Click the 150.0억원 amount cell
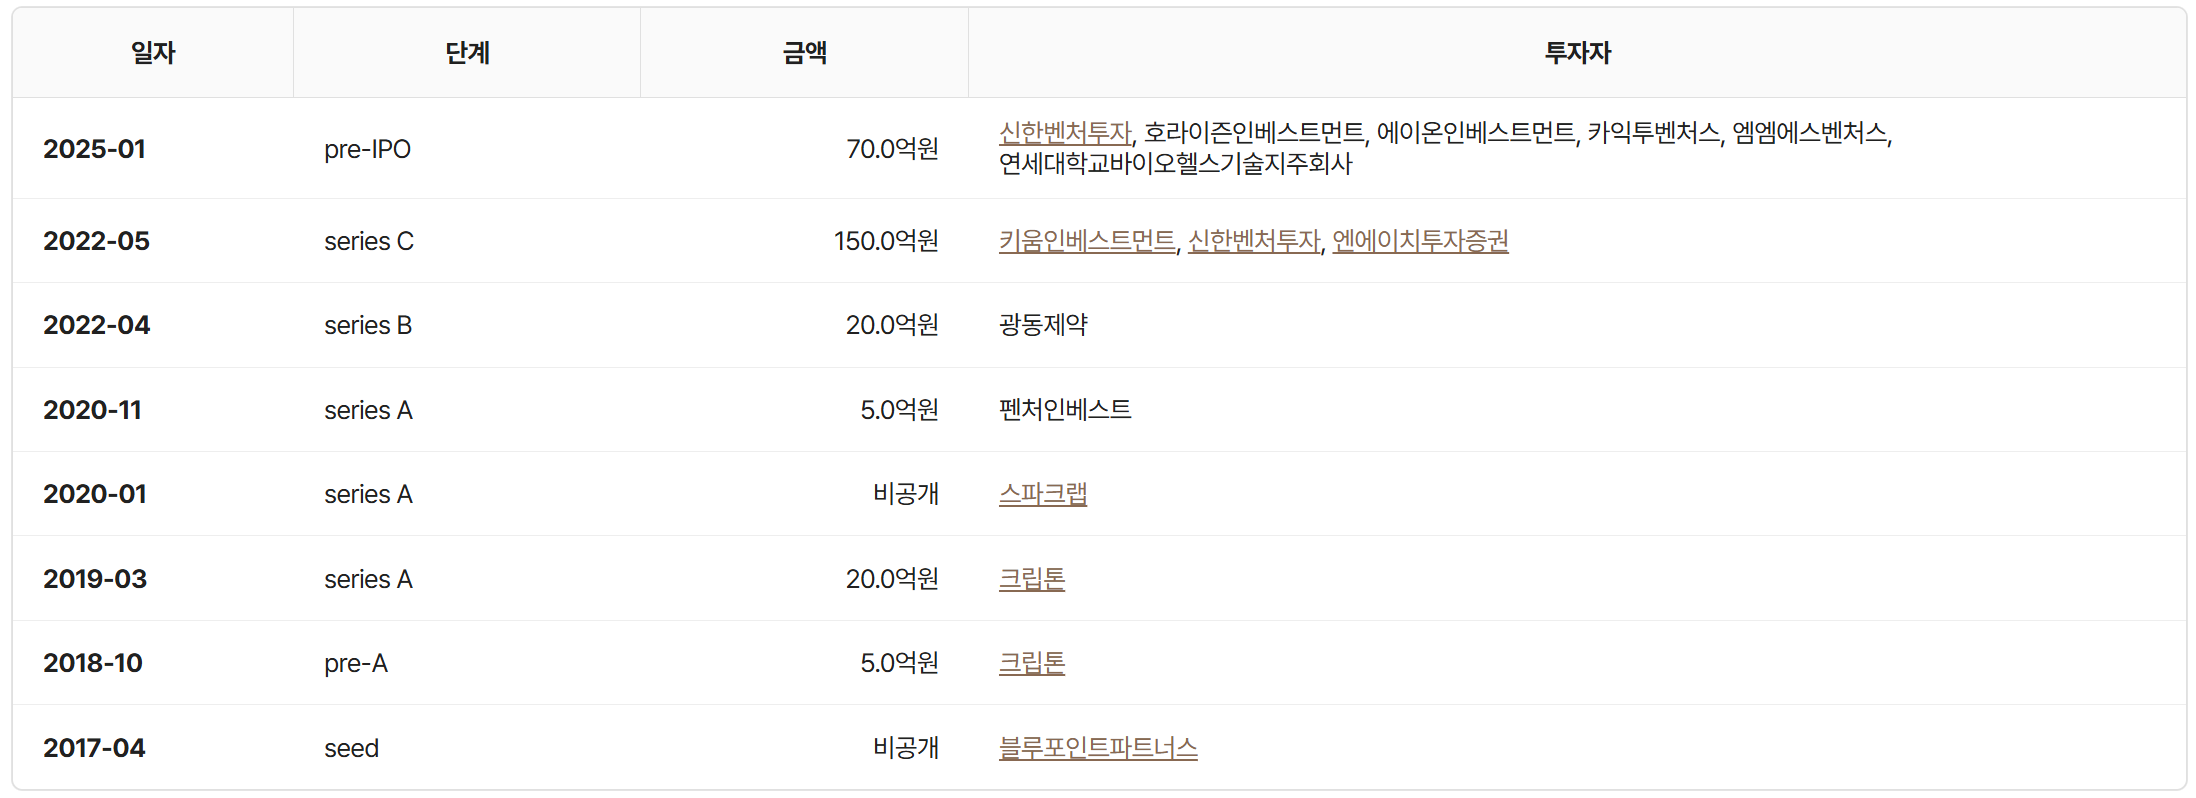 pos(885,241)
